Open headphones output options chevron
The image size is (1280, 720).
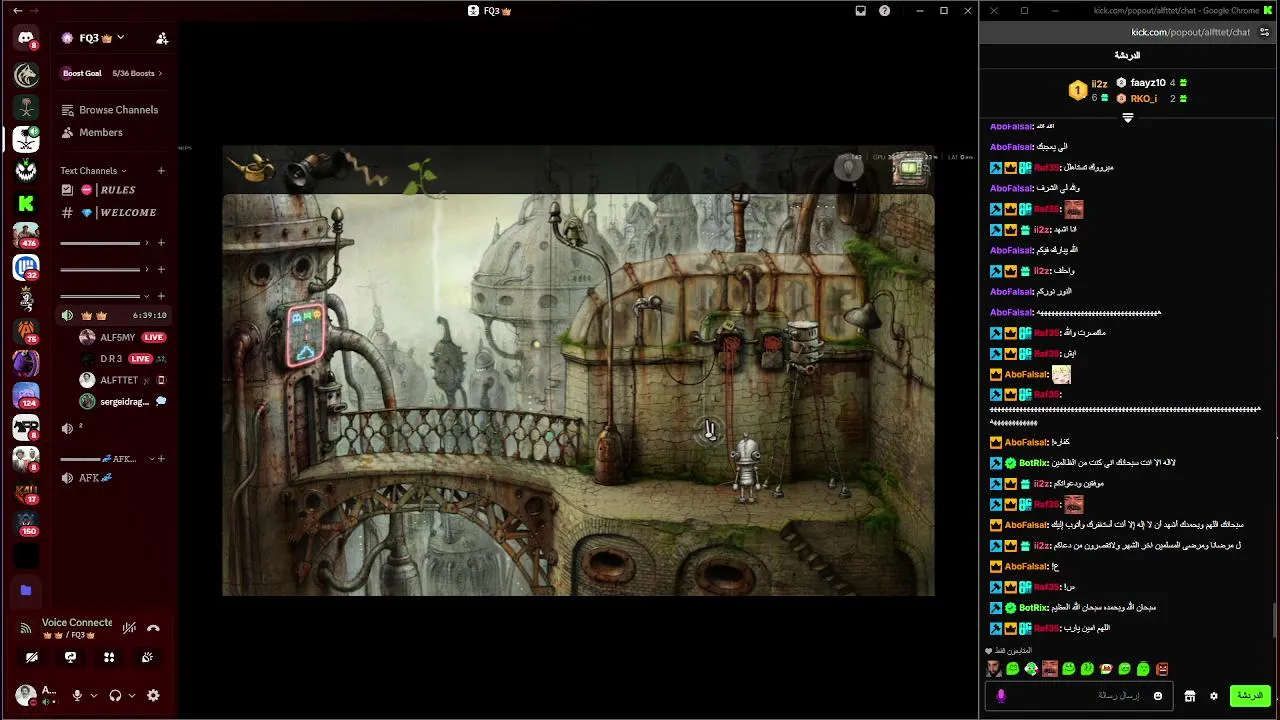click(132, 695)
